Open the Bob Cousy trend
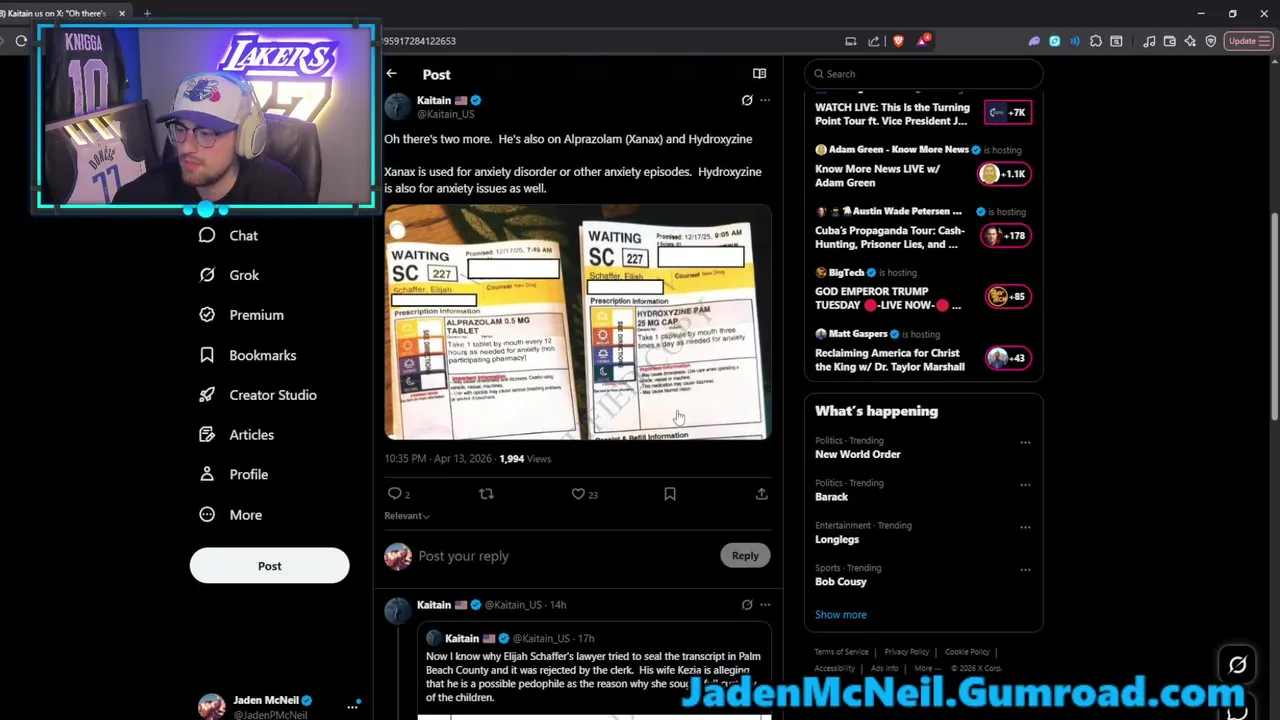The image size is (1280, 720). coord(841,582)
